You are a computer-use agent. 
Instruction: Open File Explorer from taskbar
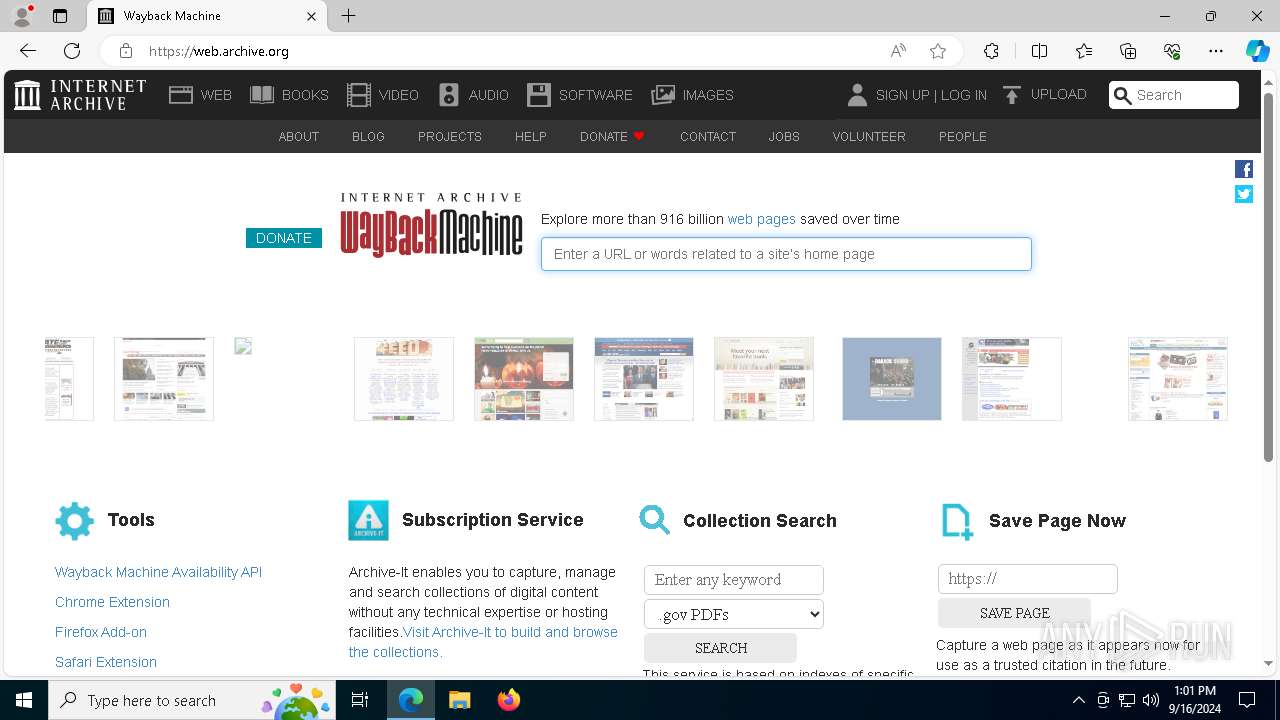point(459,700)
